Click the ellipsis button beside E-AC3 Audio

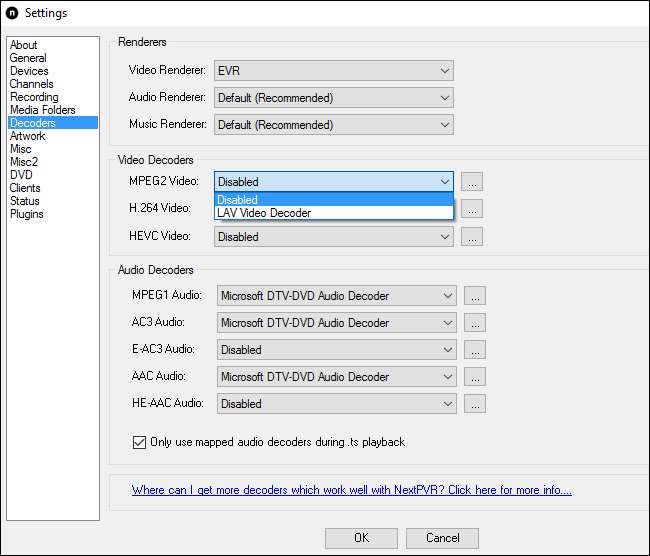[476, 350]
